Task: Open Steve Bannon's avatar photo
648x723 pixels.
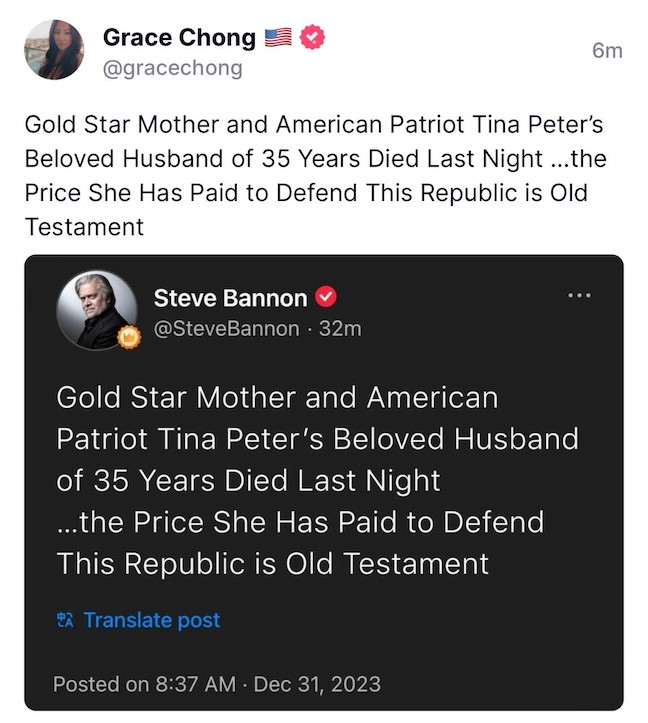Action: point(97,309)
